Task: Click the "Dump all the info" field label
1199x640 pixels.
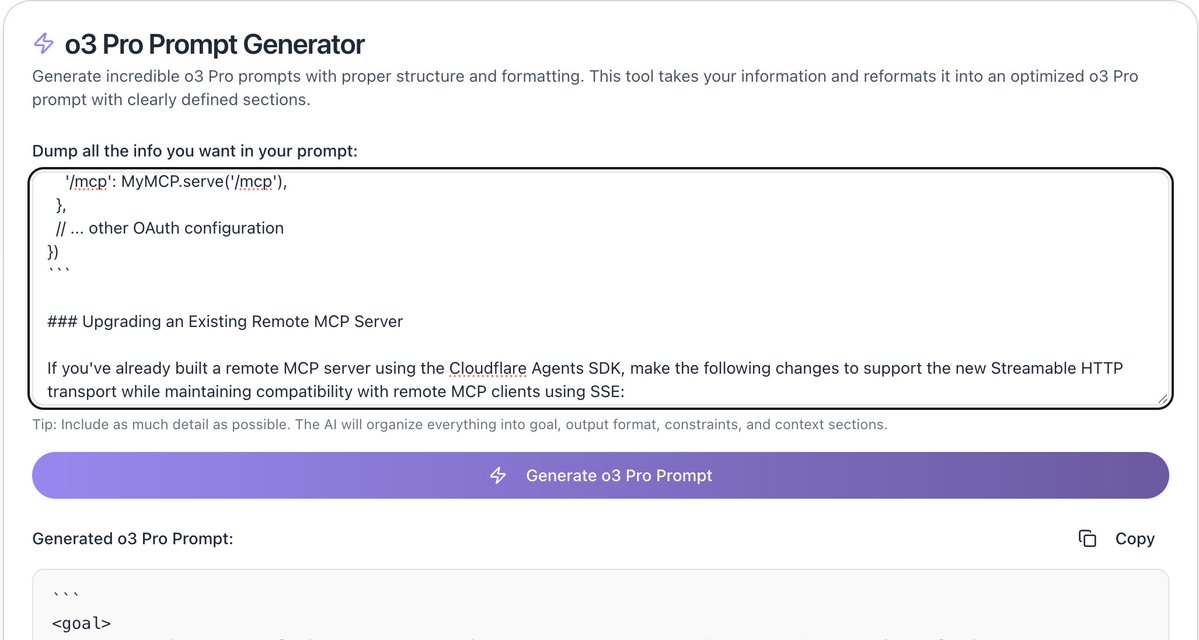Action: [x=194, y=151]
